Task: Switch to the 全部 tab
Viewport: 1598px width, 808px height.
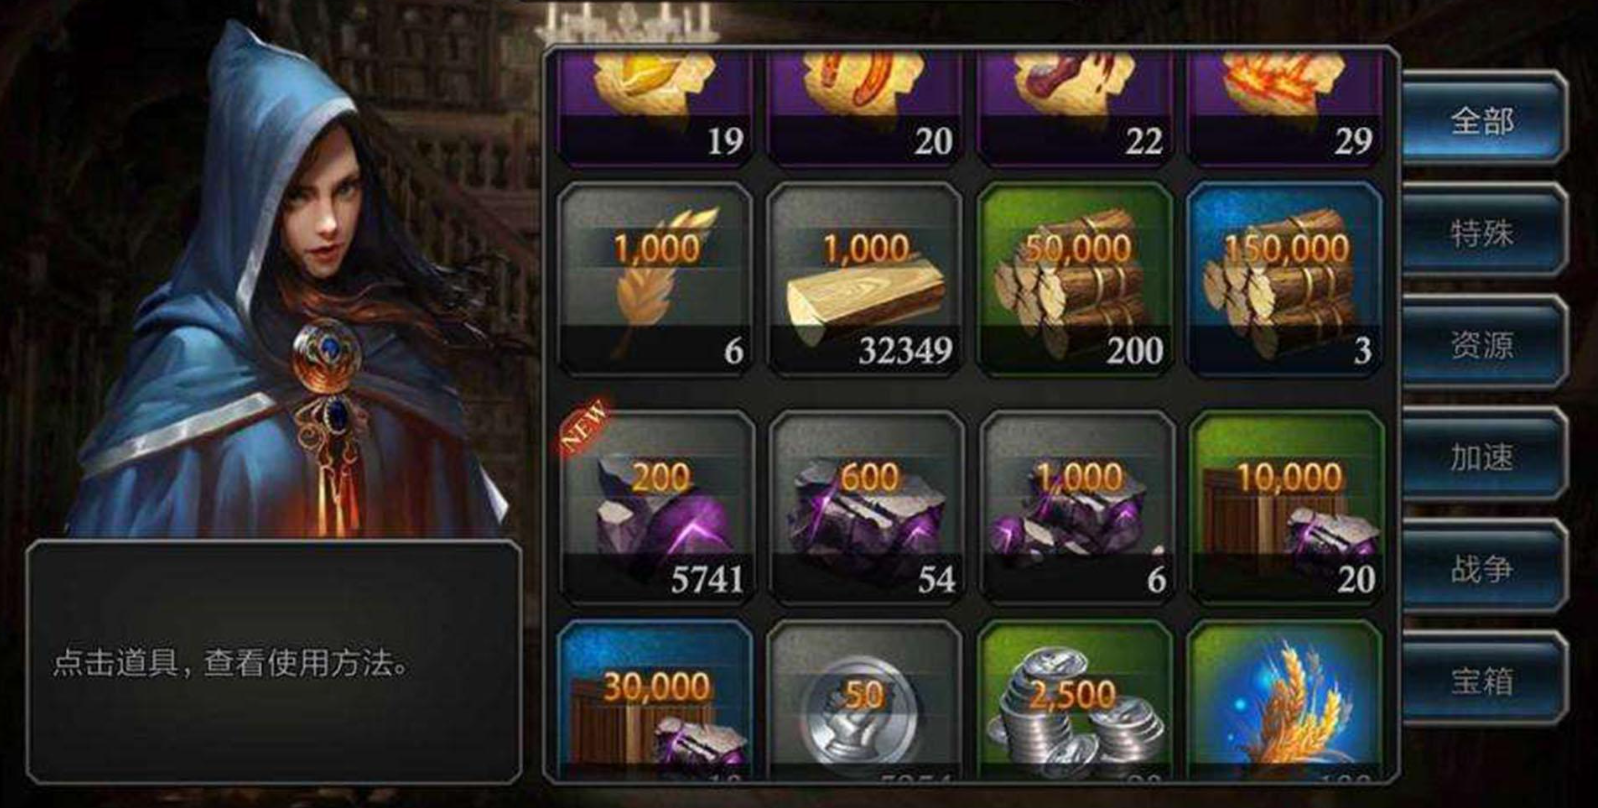Action: (x=1482, y=121)
